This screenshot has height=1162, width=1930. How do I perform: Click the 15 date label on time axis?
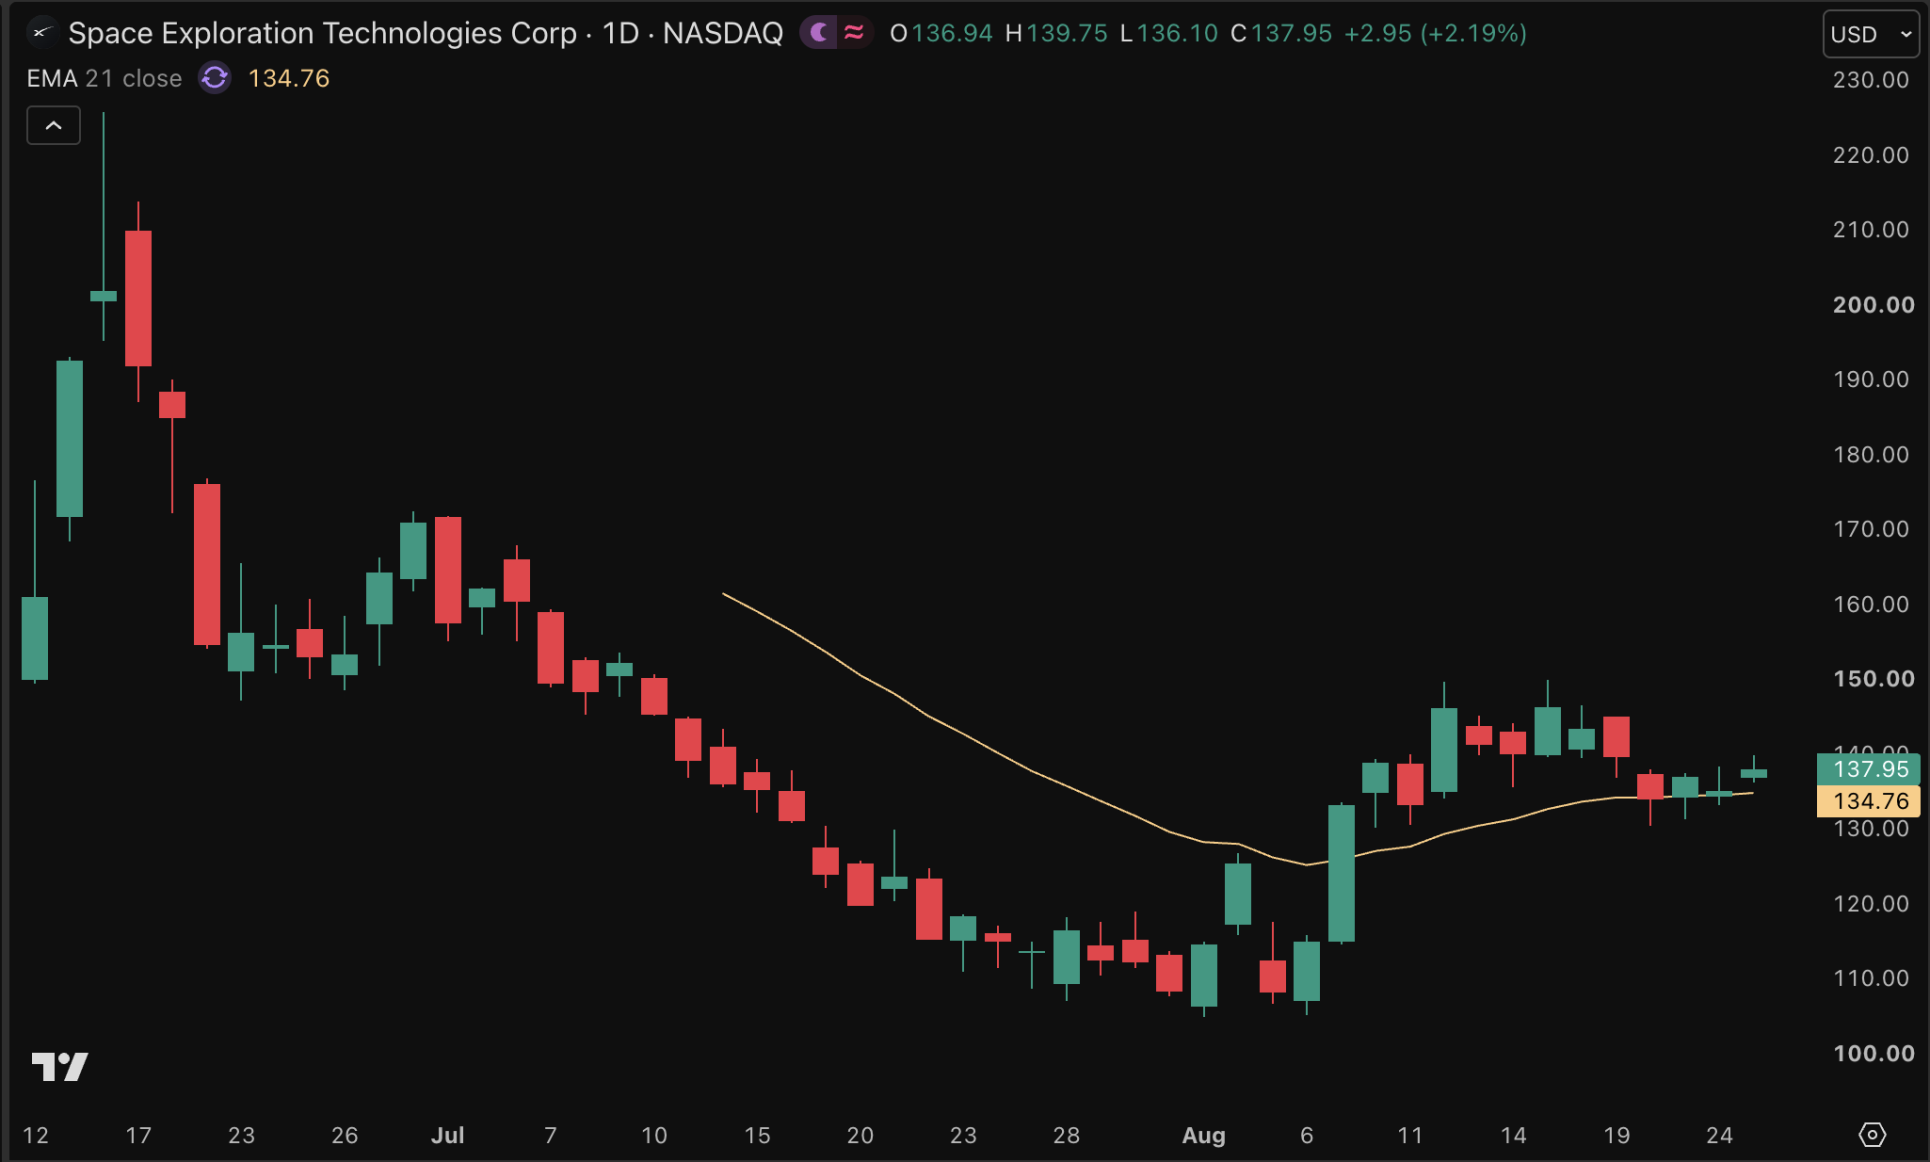(x=757, y=1135)
